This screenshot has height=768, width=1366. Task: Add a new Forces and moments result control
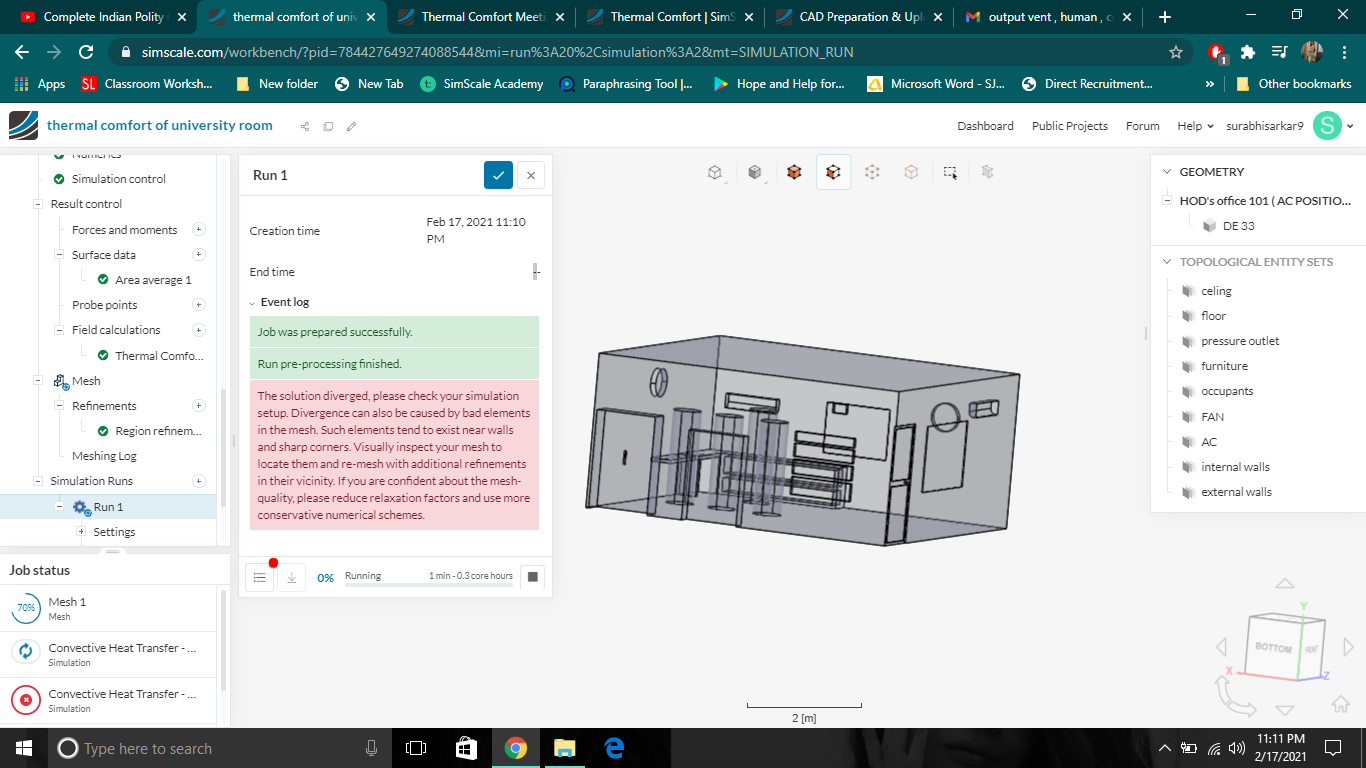coord(199,230)
